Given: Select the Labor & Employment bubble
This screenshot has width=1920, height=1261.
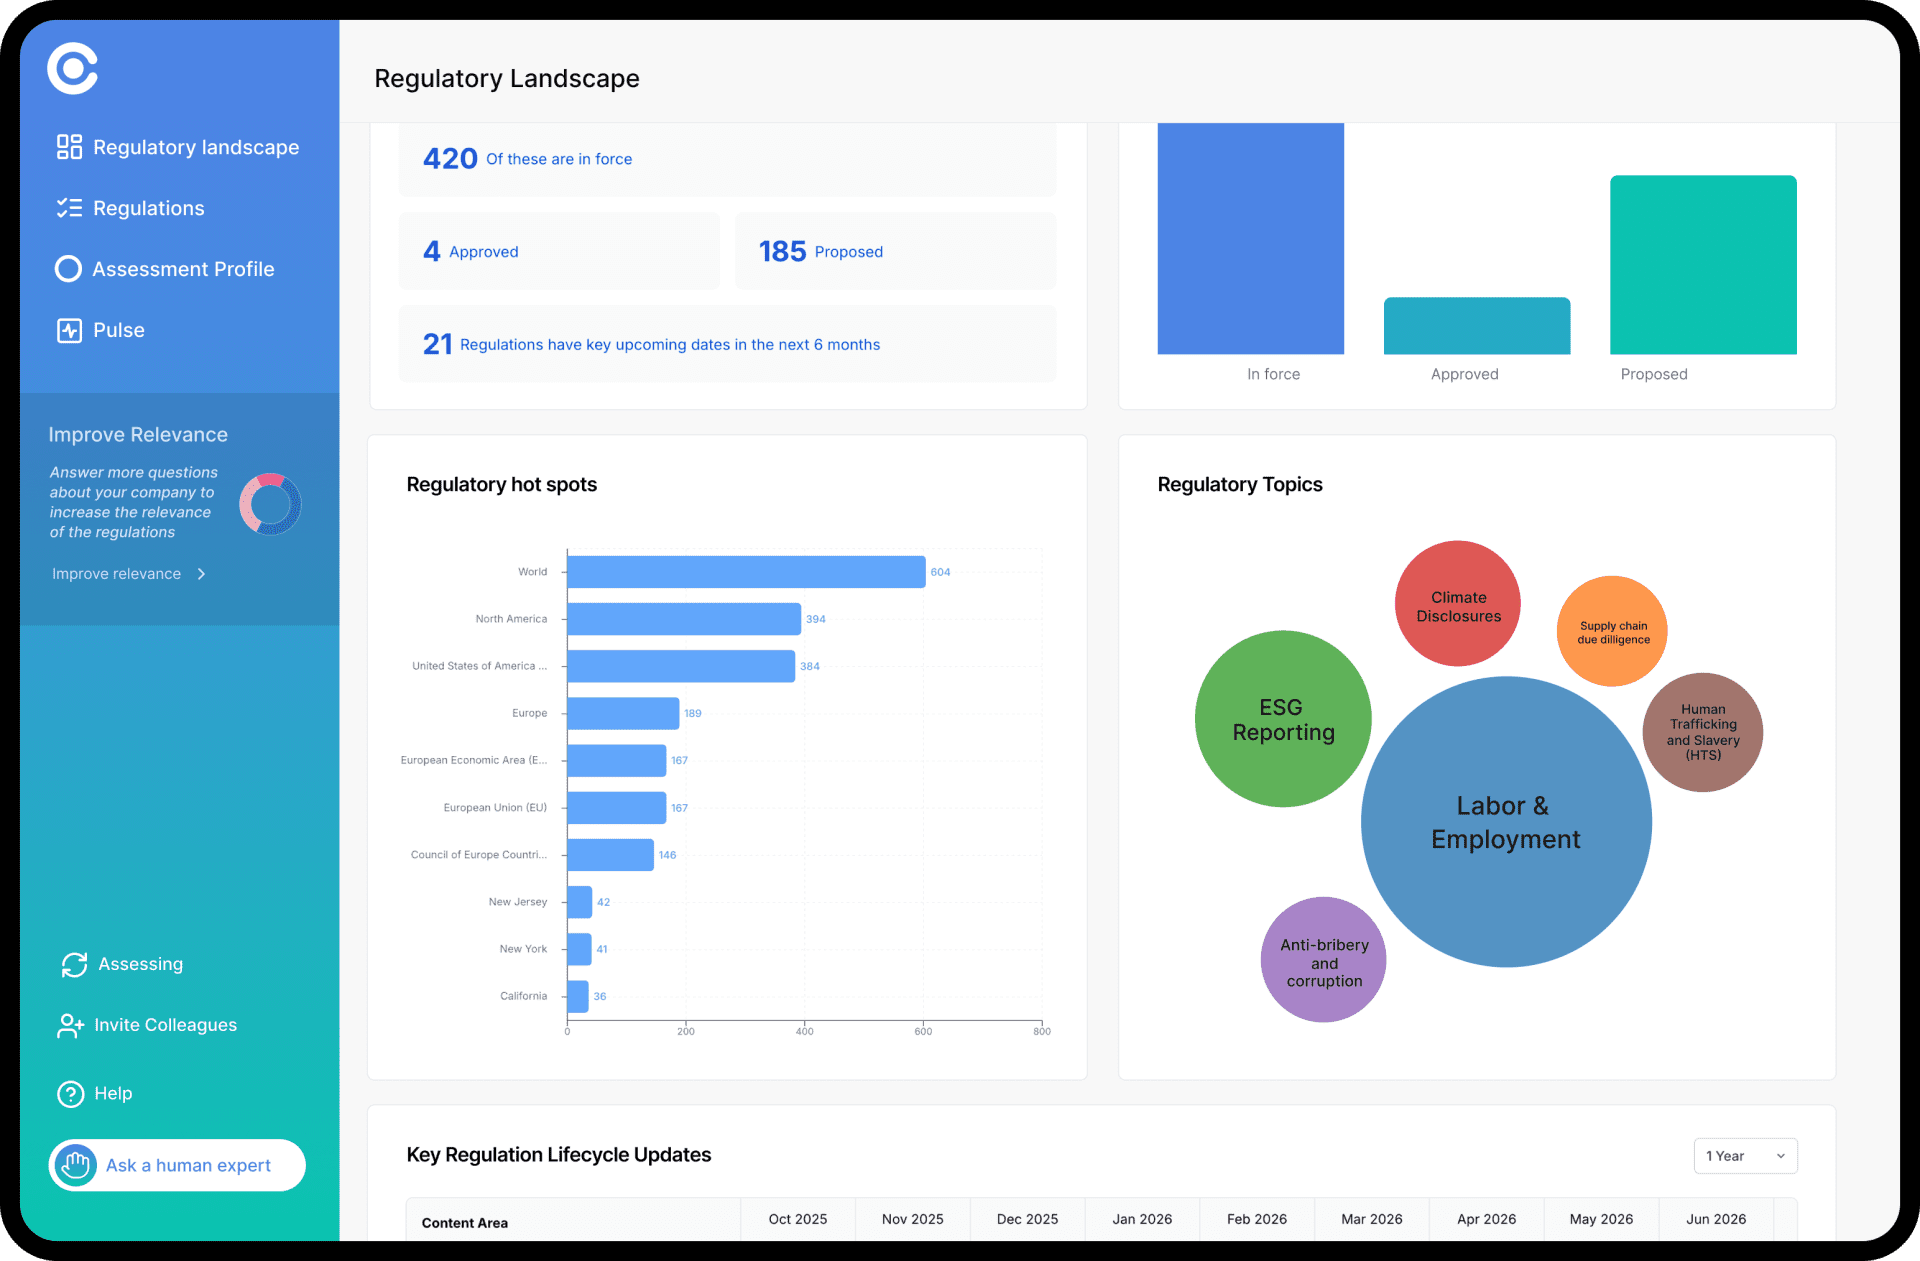Looking at the screenshot, I should tap(1506, 822).
